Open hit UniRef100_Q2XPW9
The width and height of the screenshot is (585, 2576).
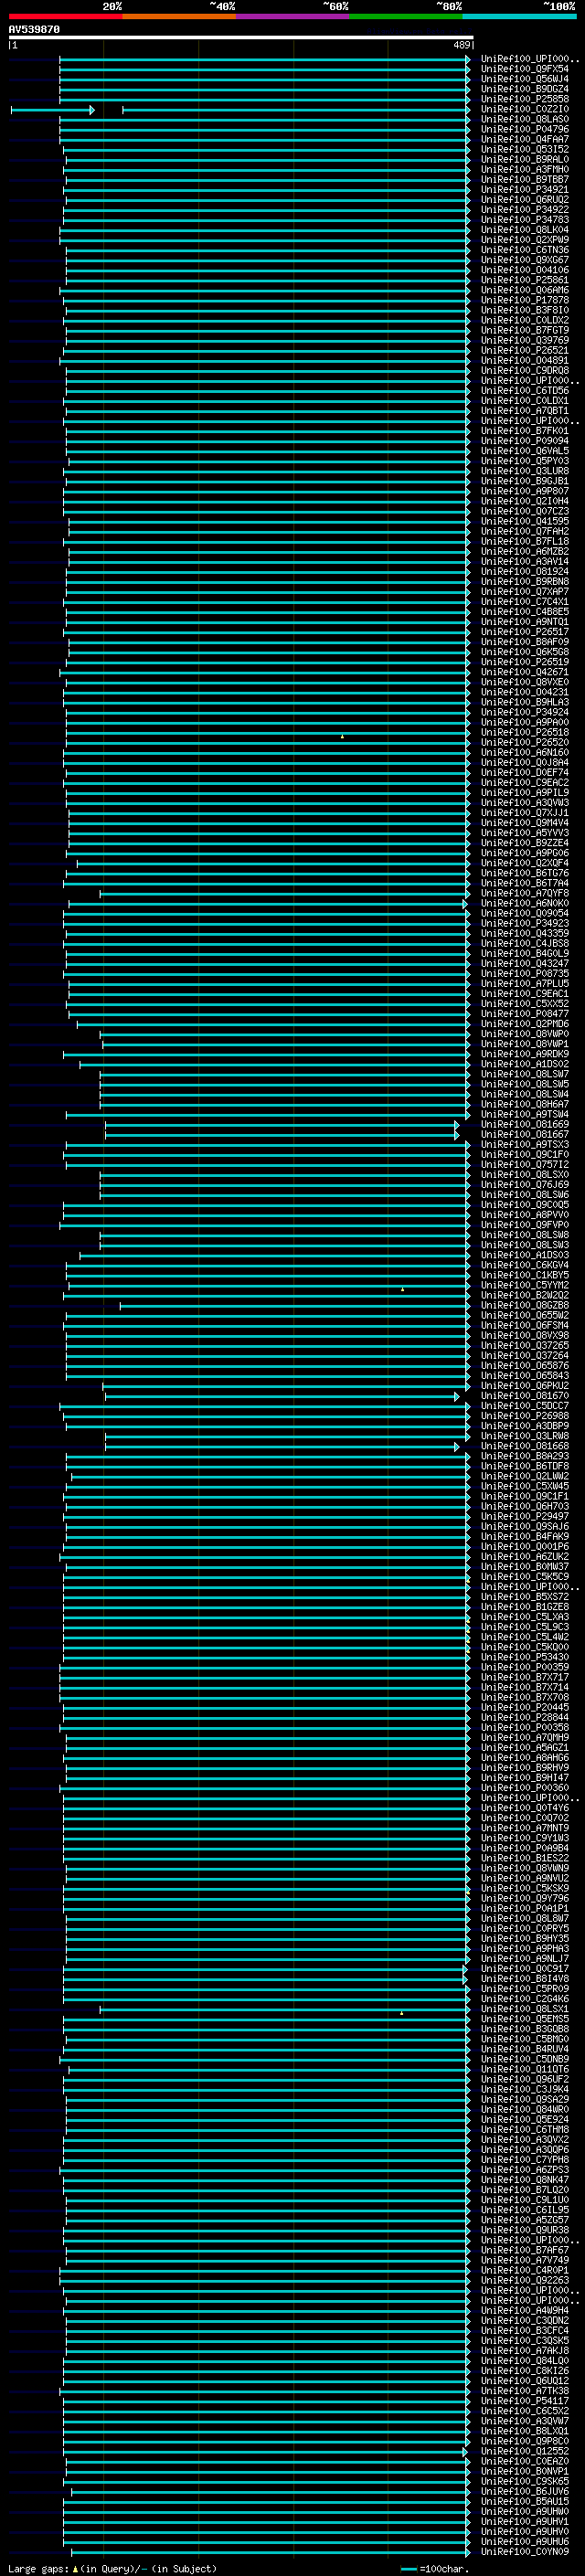(x=524, y=239)
